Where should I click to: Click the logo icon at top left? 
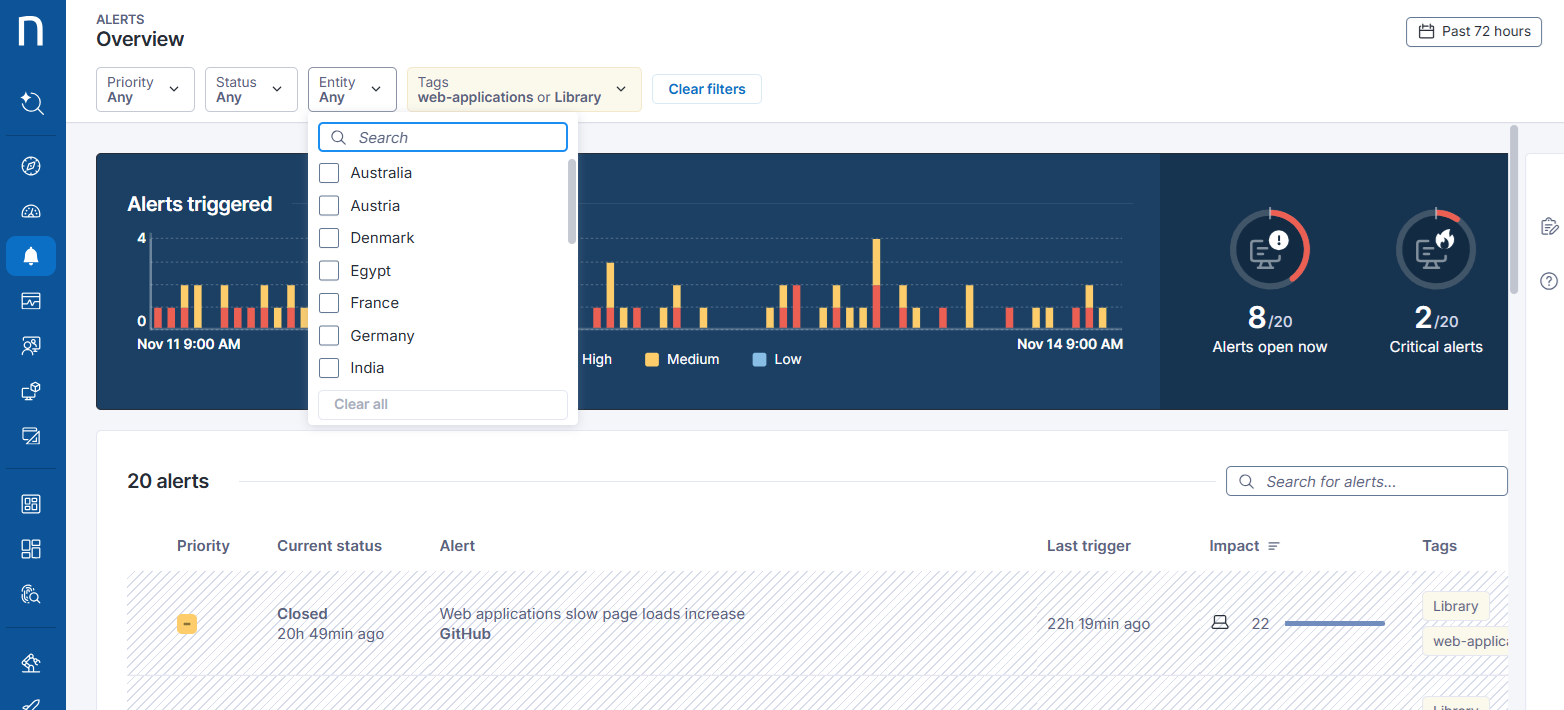(31, 30)
